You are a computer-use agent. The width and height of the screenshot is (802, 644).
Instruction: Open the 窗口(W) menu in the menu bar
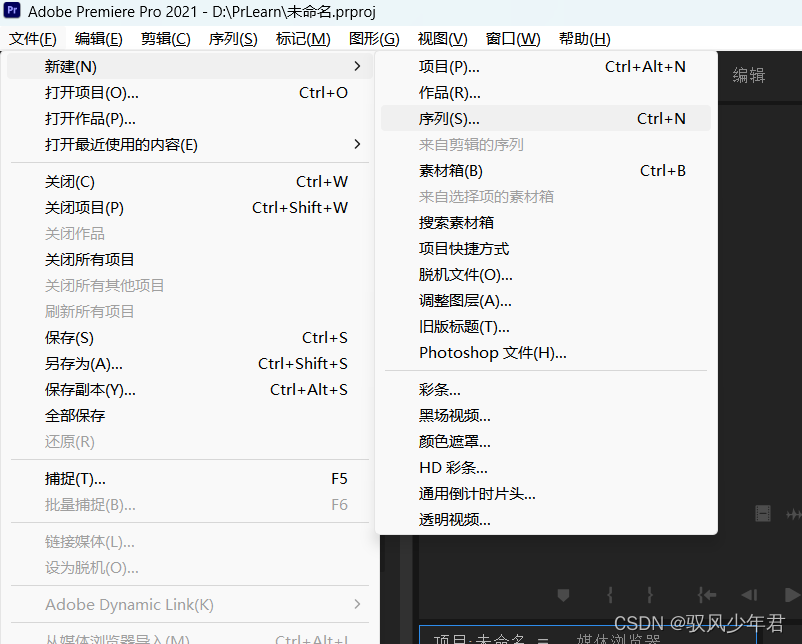[x=513, y=39]
